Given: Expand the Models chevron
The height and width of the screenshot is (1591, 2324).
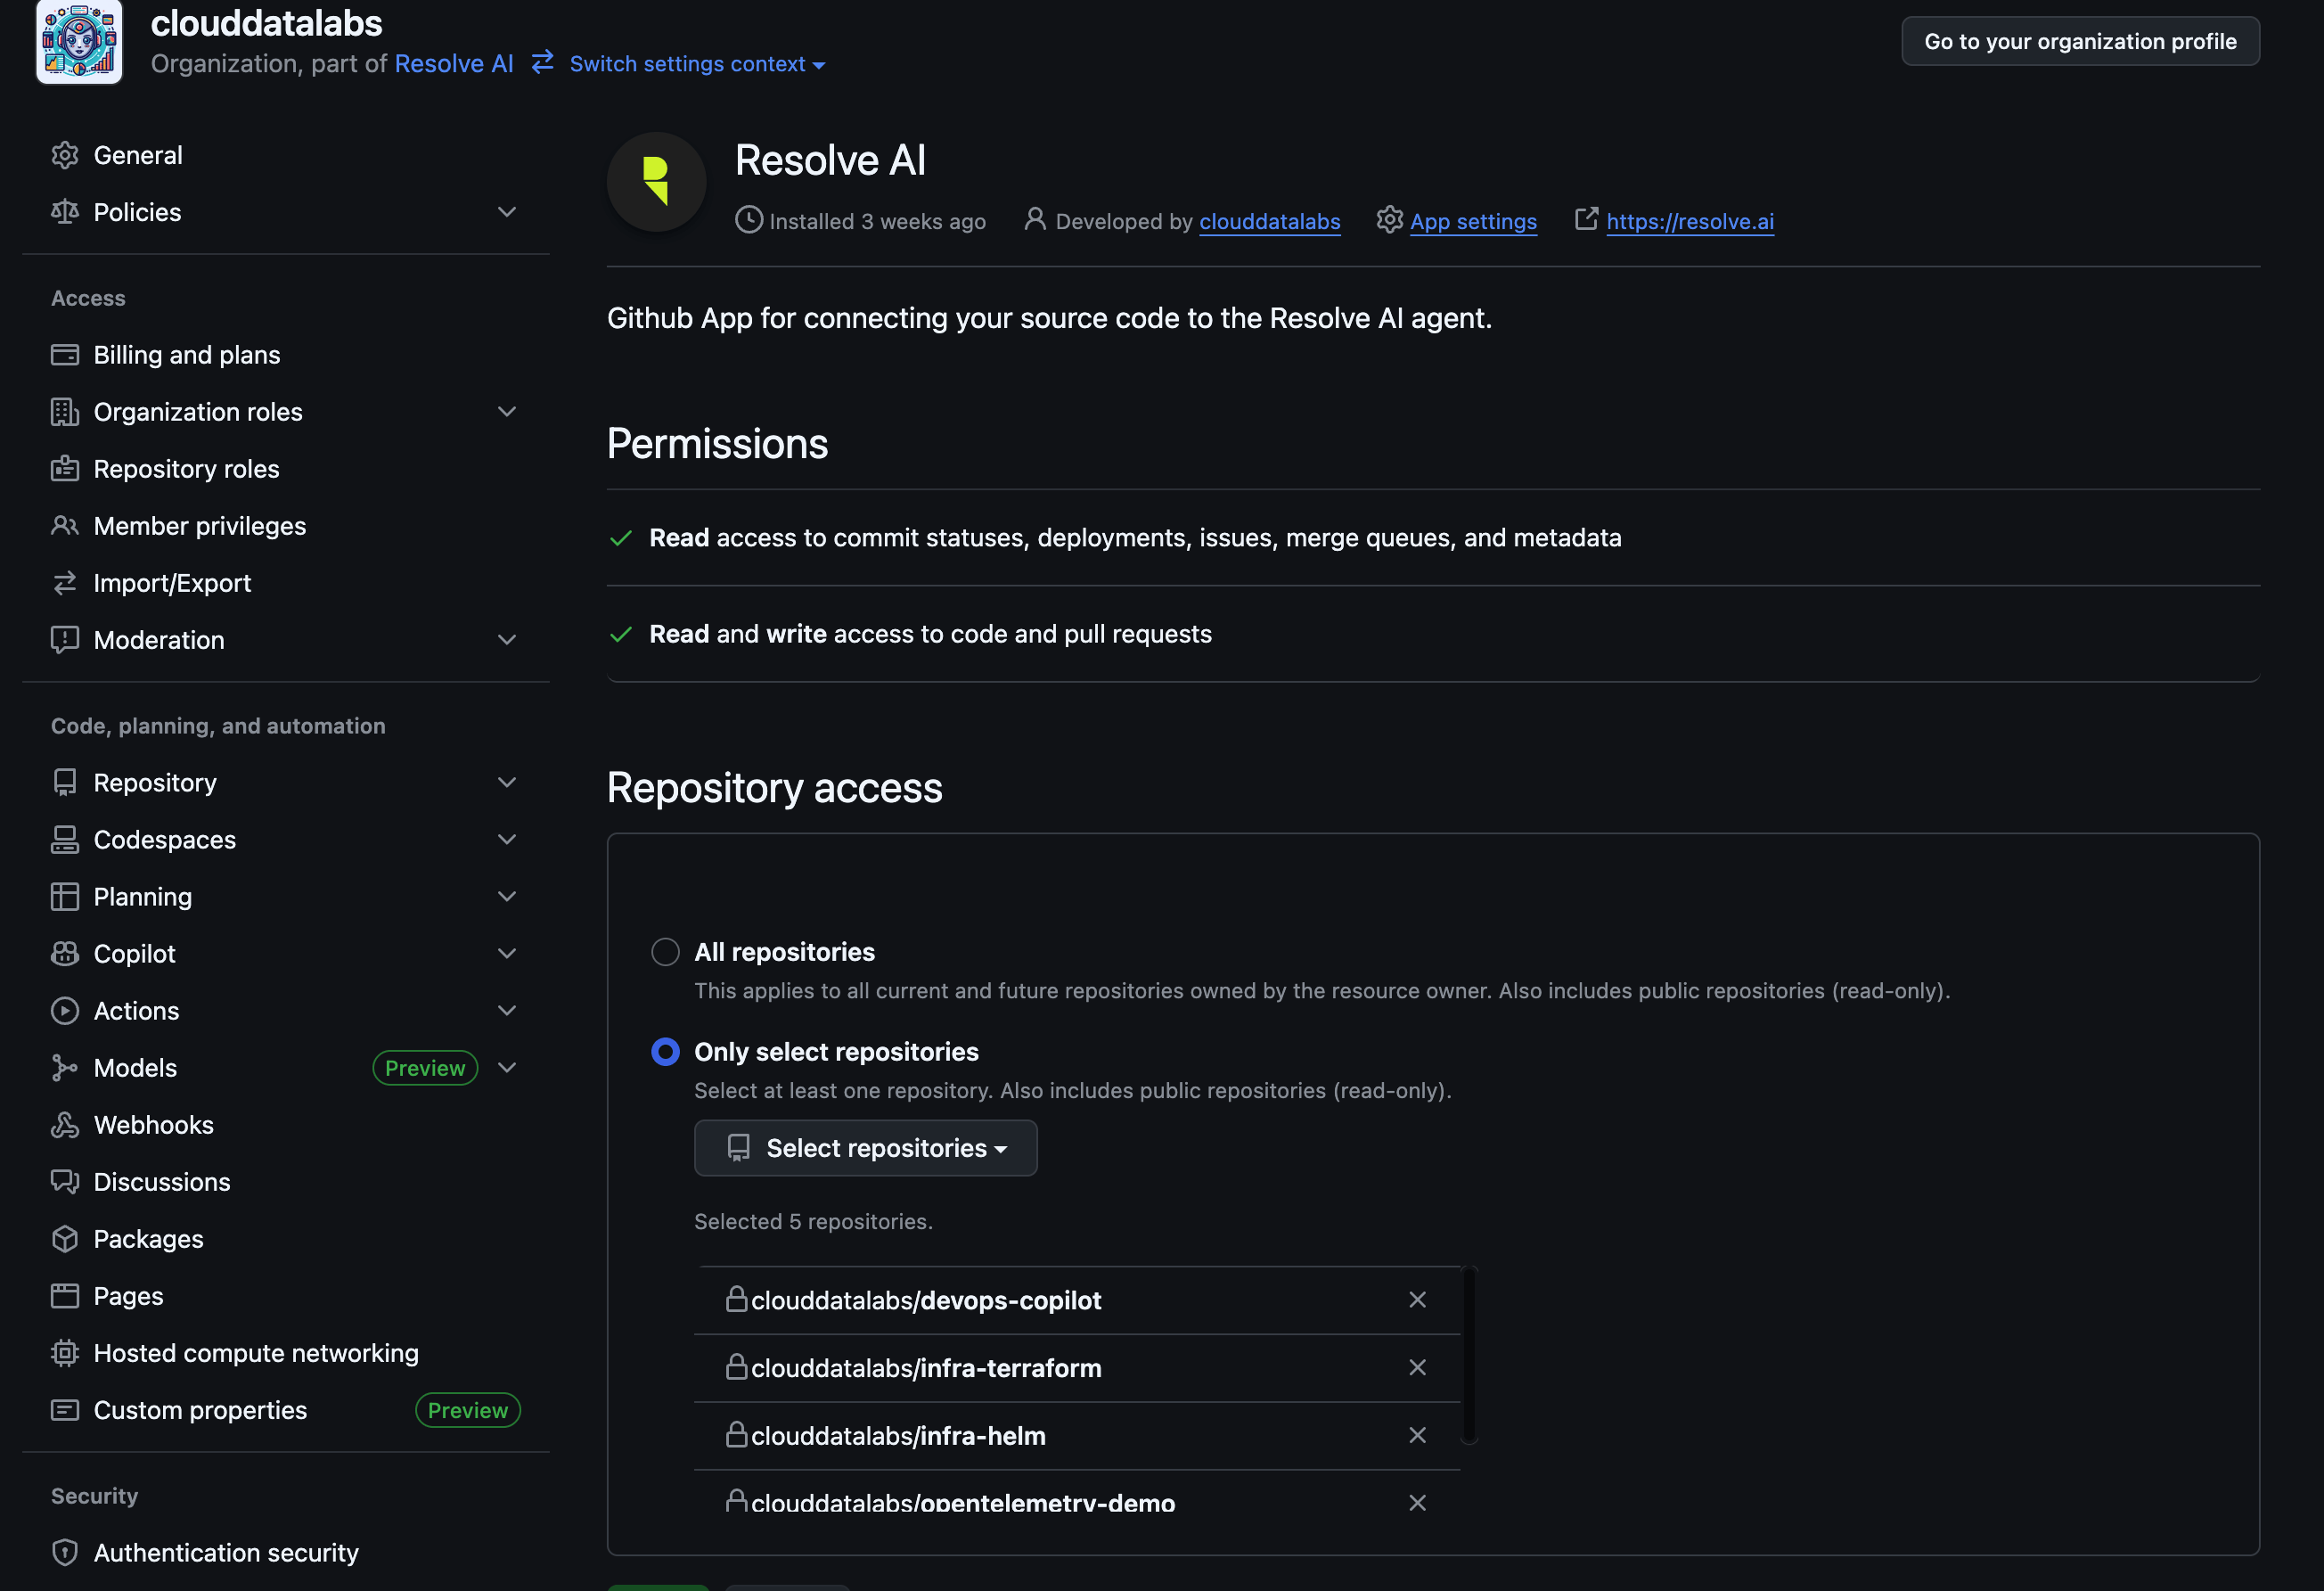Looking at the screenshot, I should pos(507,1068).
